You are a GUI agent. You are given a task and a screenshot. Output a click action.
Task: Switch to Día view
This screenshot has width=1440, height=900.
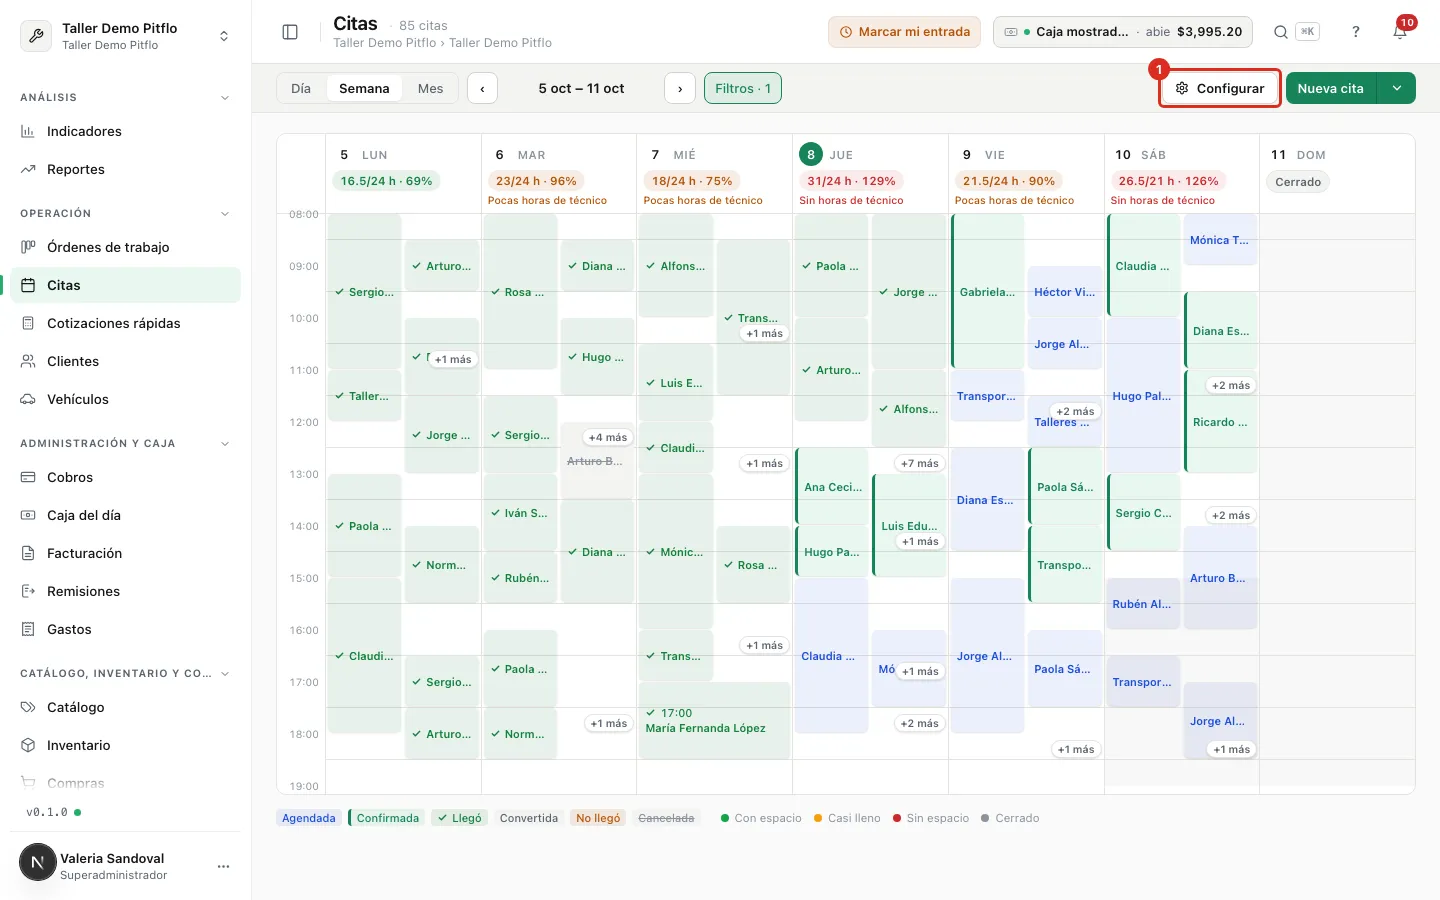(x=301, y=88)
